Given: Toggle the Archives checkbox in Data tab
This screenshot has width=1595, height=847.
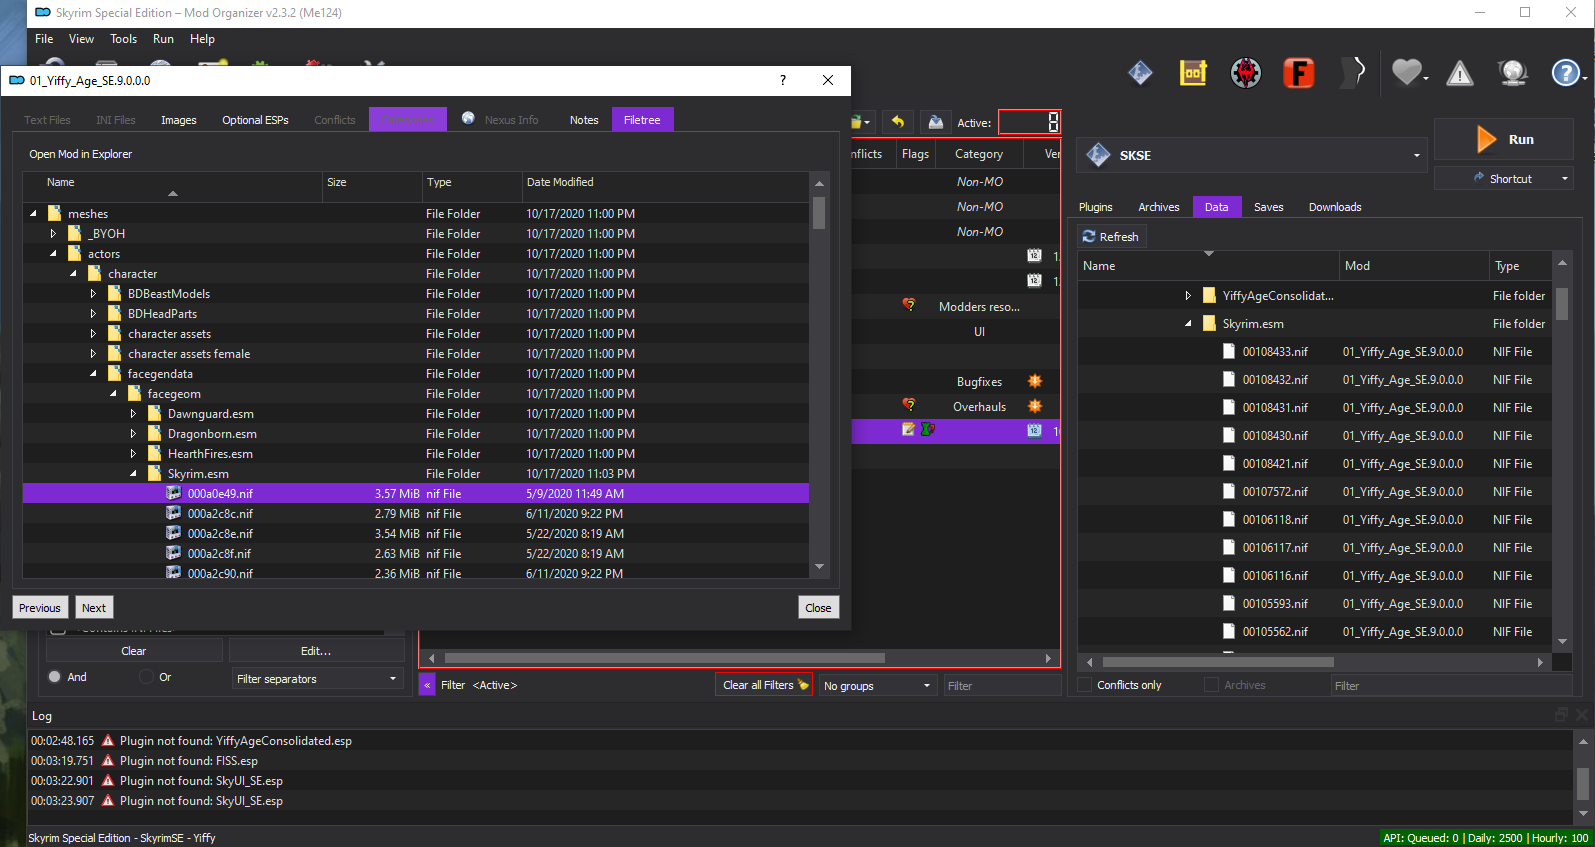Looking at the screenshot, I should (1212, 685).
